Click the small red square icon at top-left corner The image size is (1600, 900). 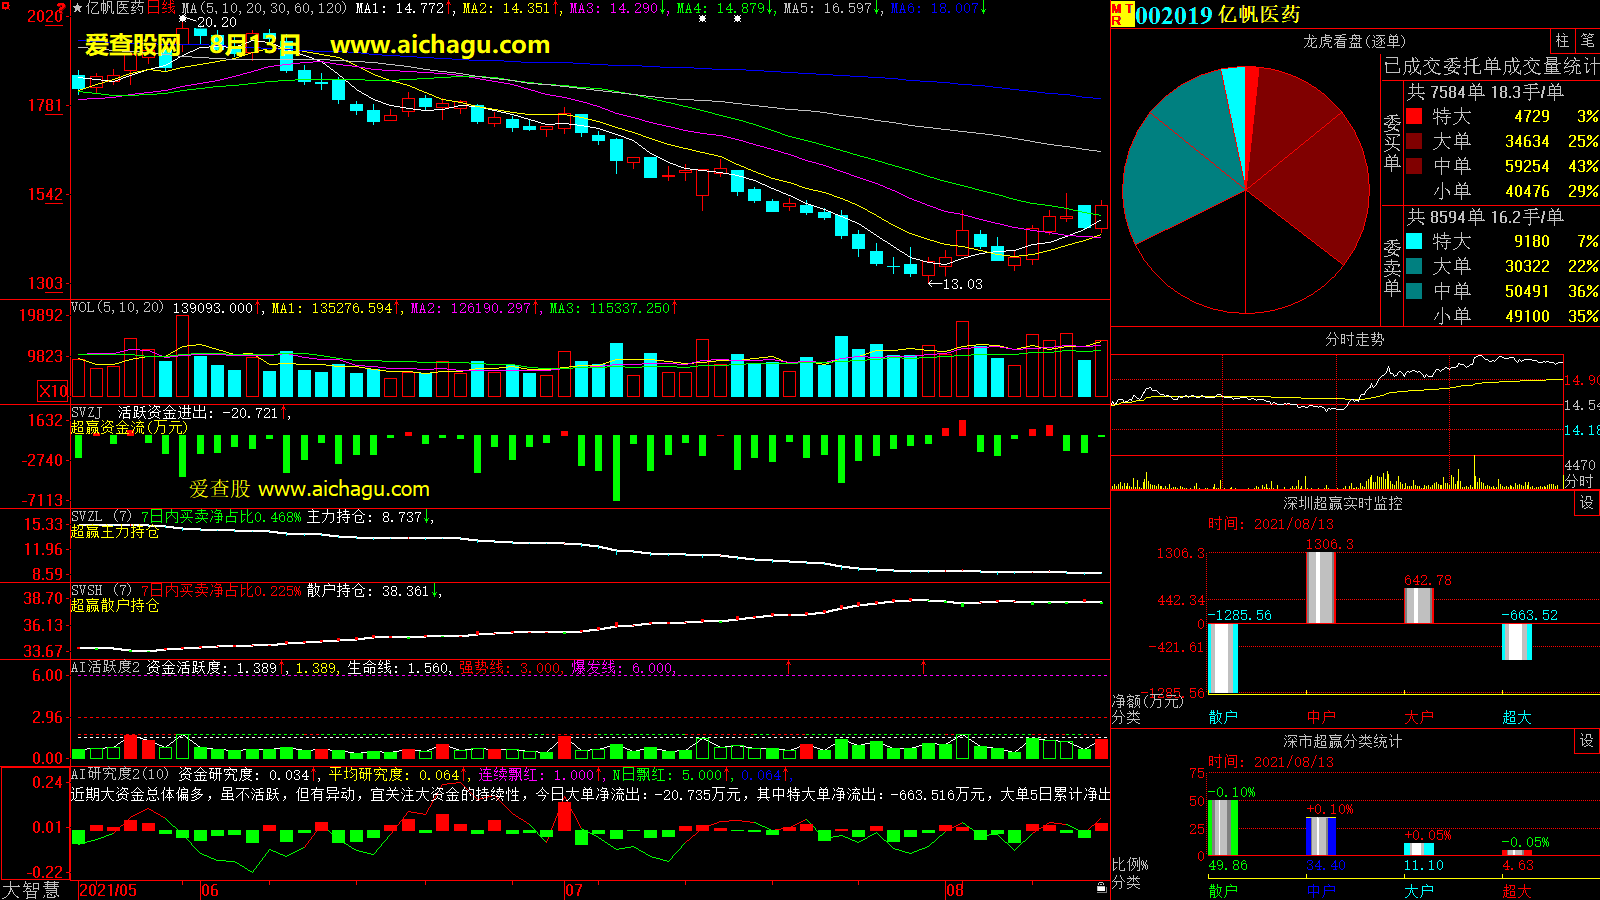[5, 6]
